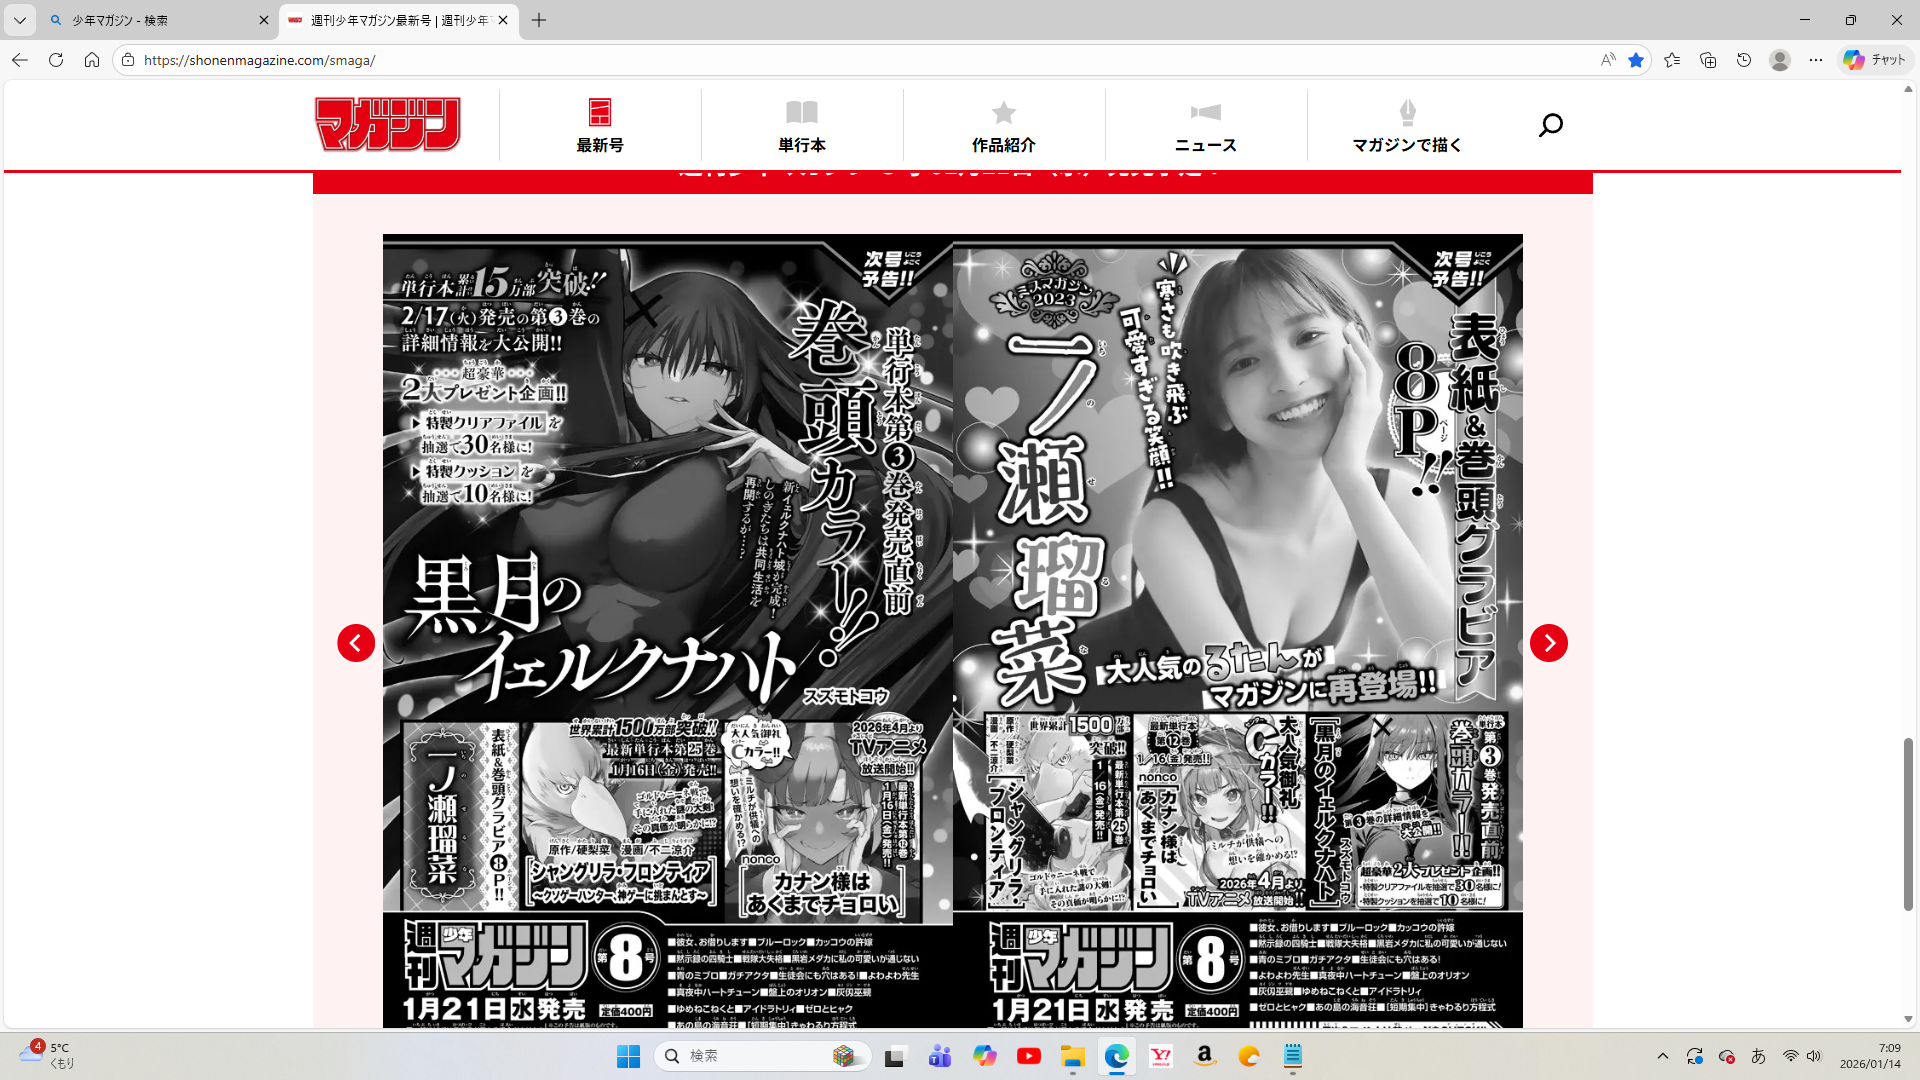The height and width of the screenshot is (1080, 1920).
Task: Open the 単行本 navigation menu
Action: tap(801, 126)
